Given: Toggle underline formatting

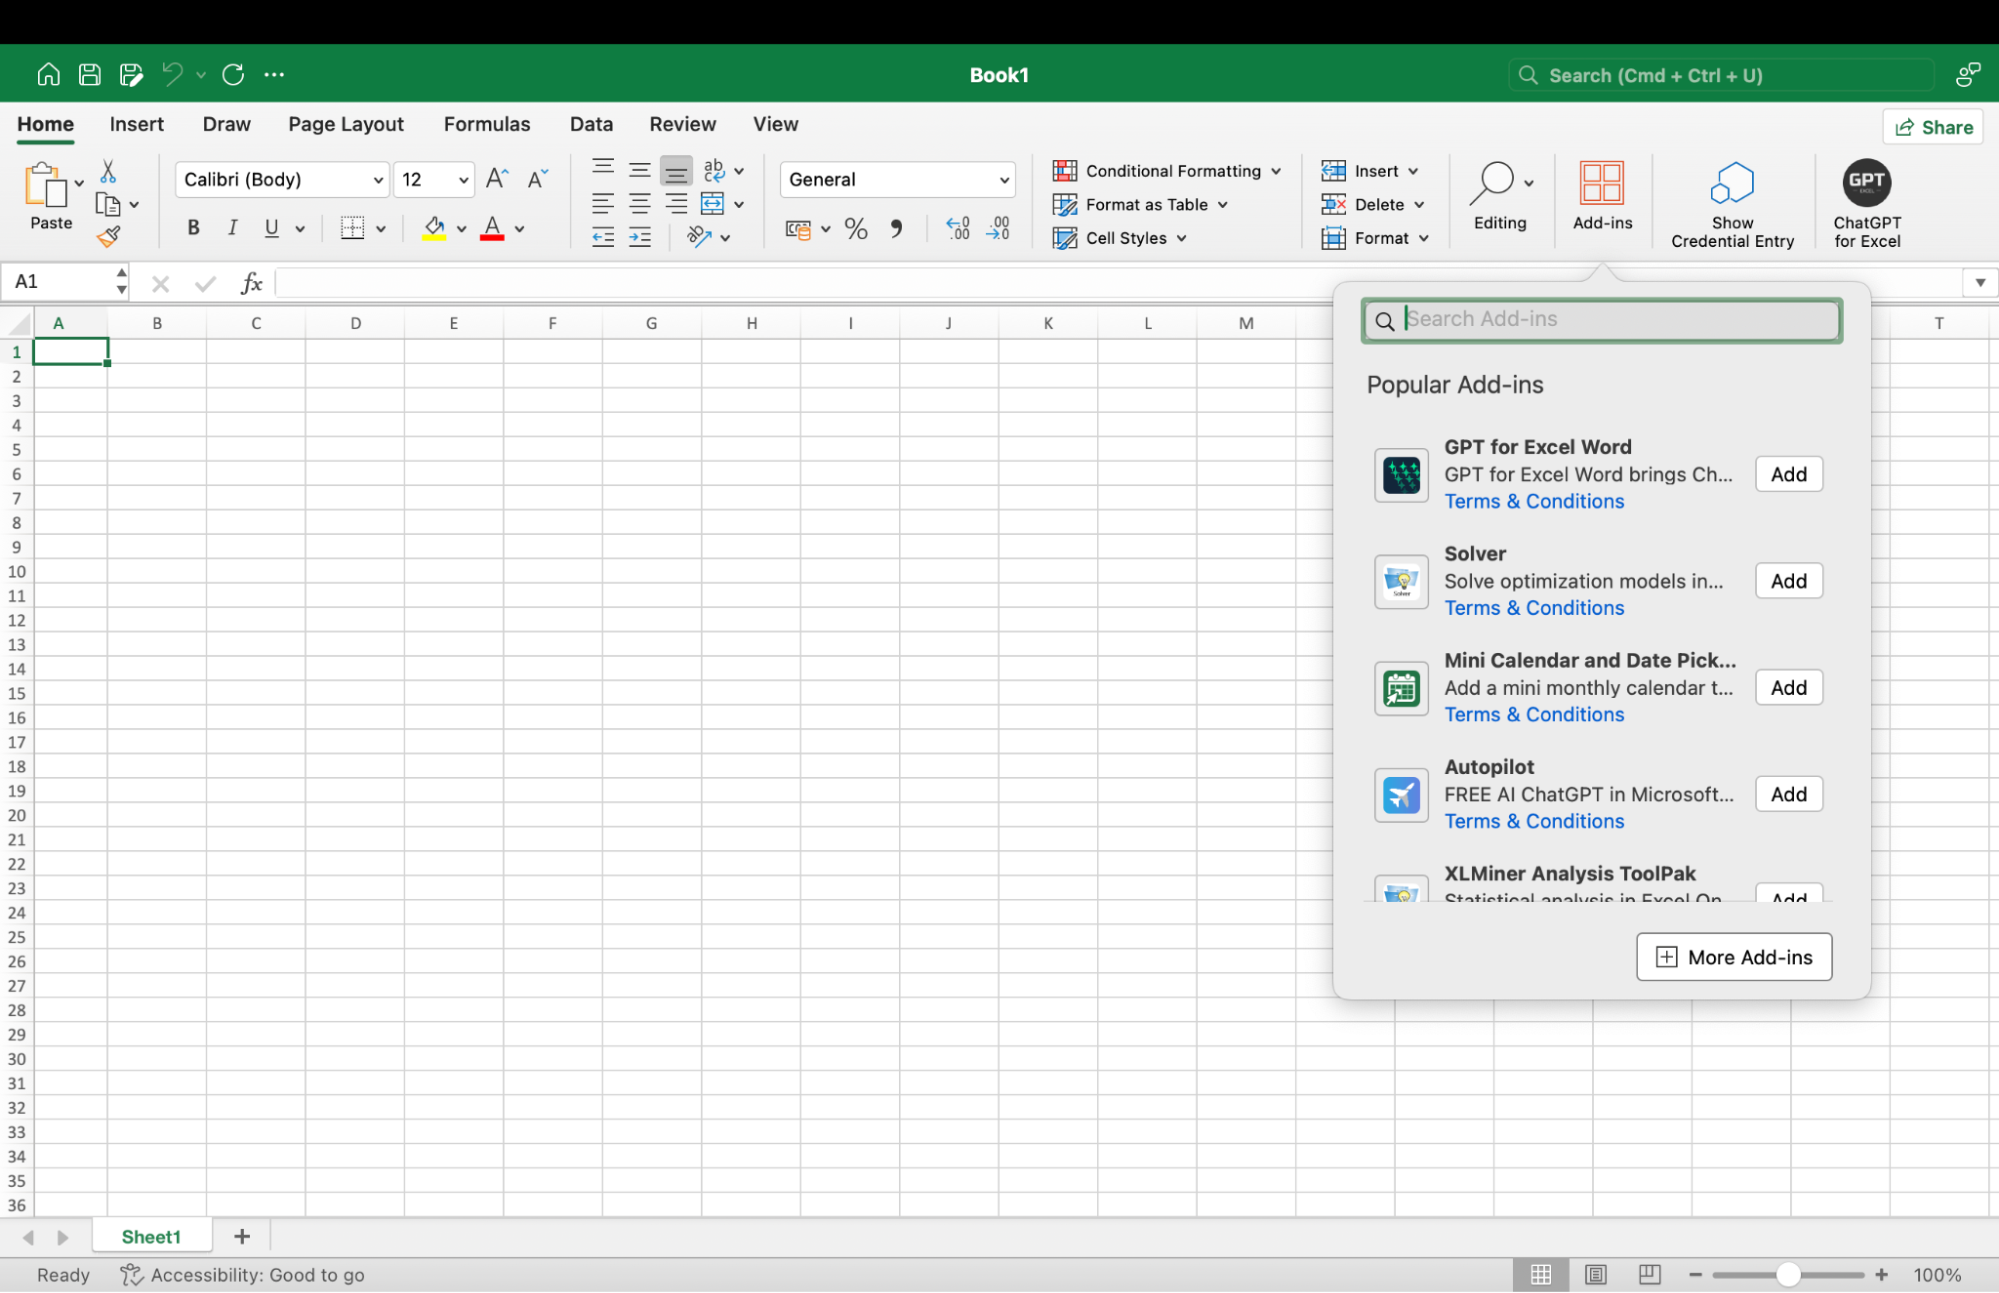Looking at the screenshot, I should coord(271,228).
